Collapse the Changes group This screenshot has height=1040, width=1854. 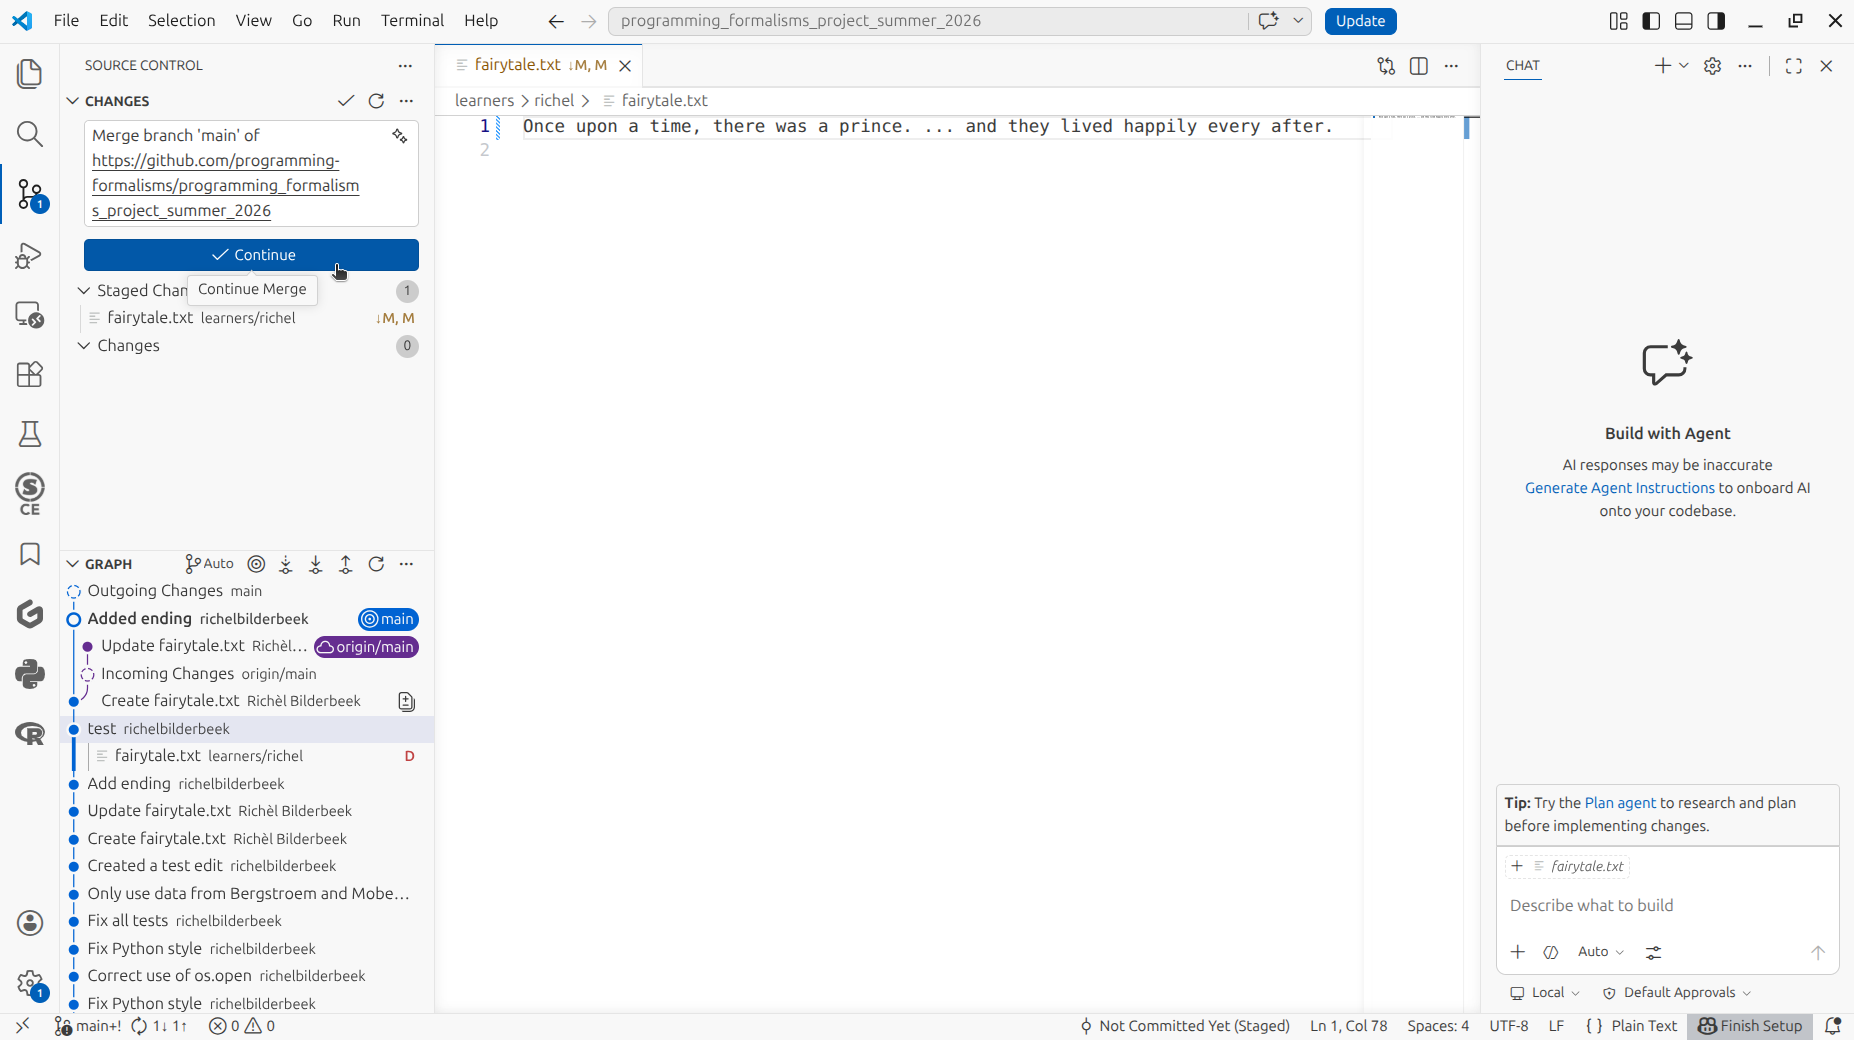(84, 346)
